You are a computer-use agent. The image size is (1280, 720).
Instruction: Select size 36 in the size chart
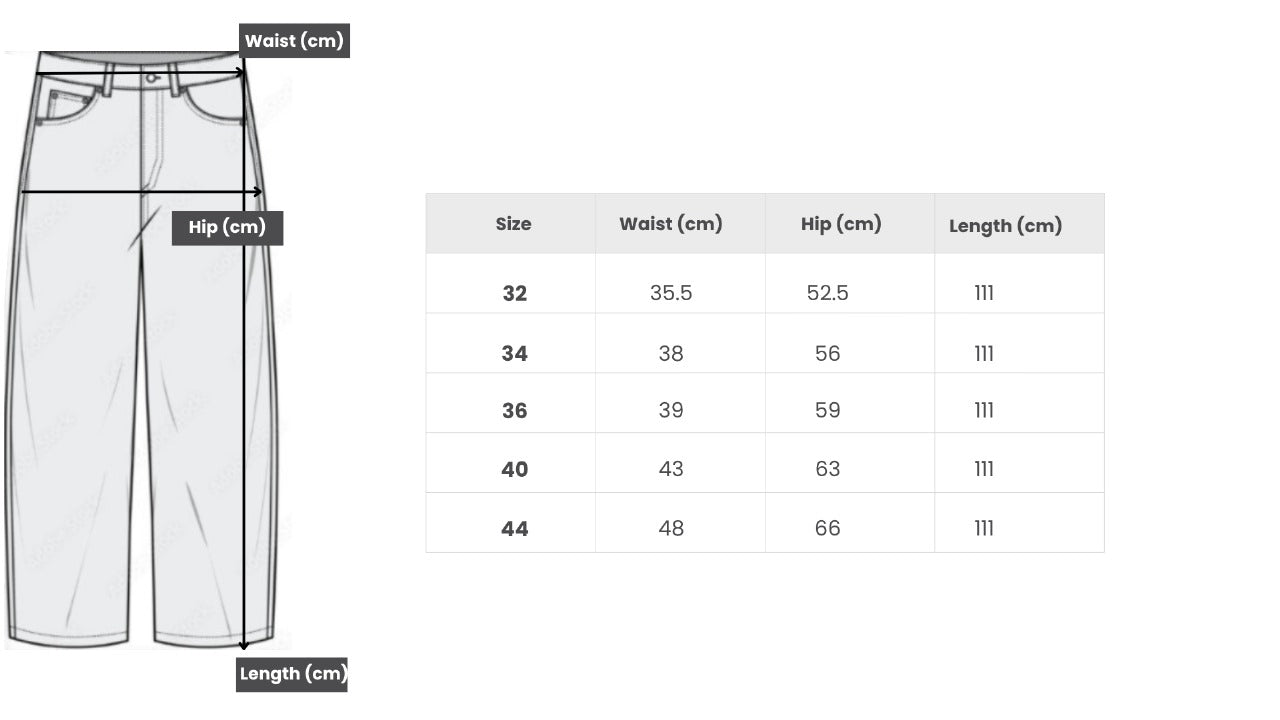pyautogui.click(x=514, y=411)
